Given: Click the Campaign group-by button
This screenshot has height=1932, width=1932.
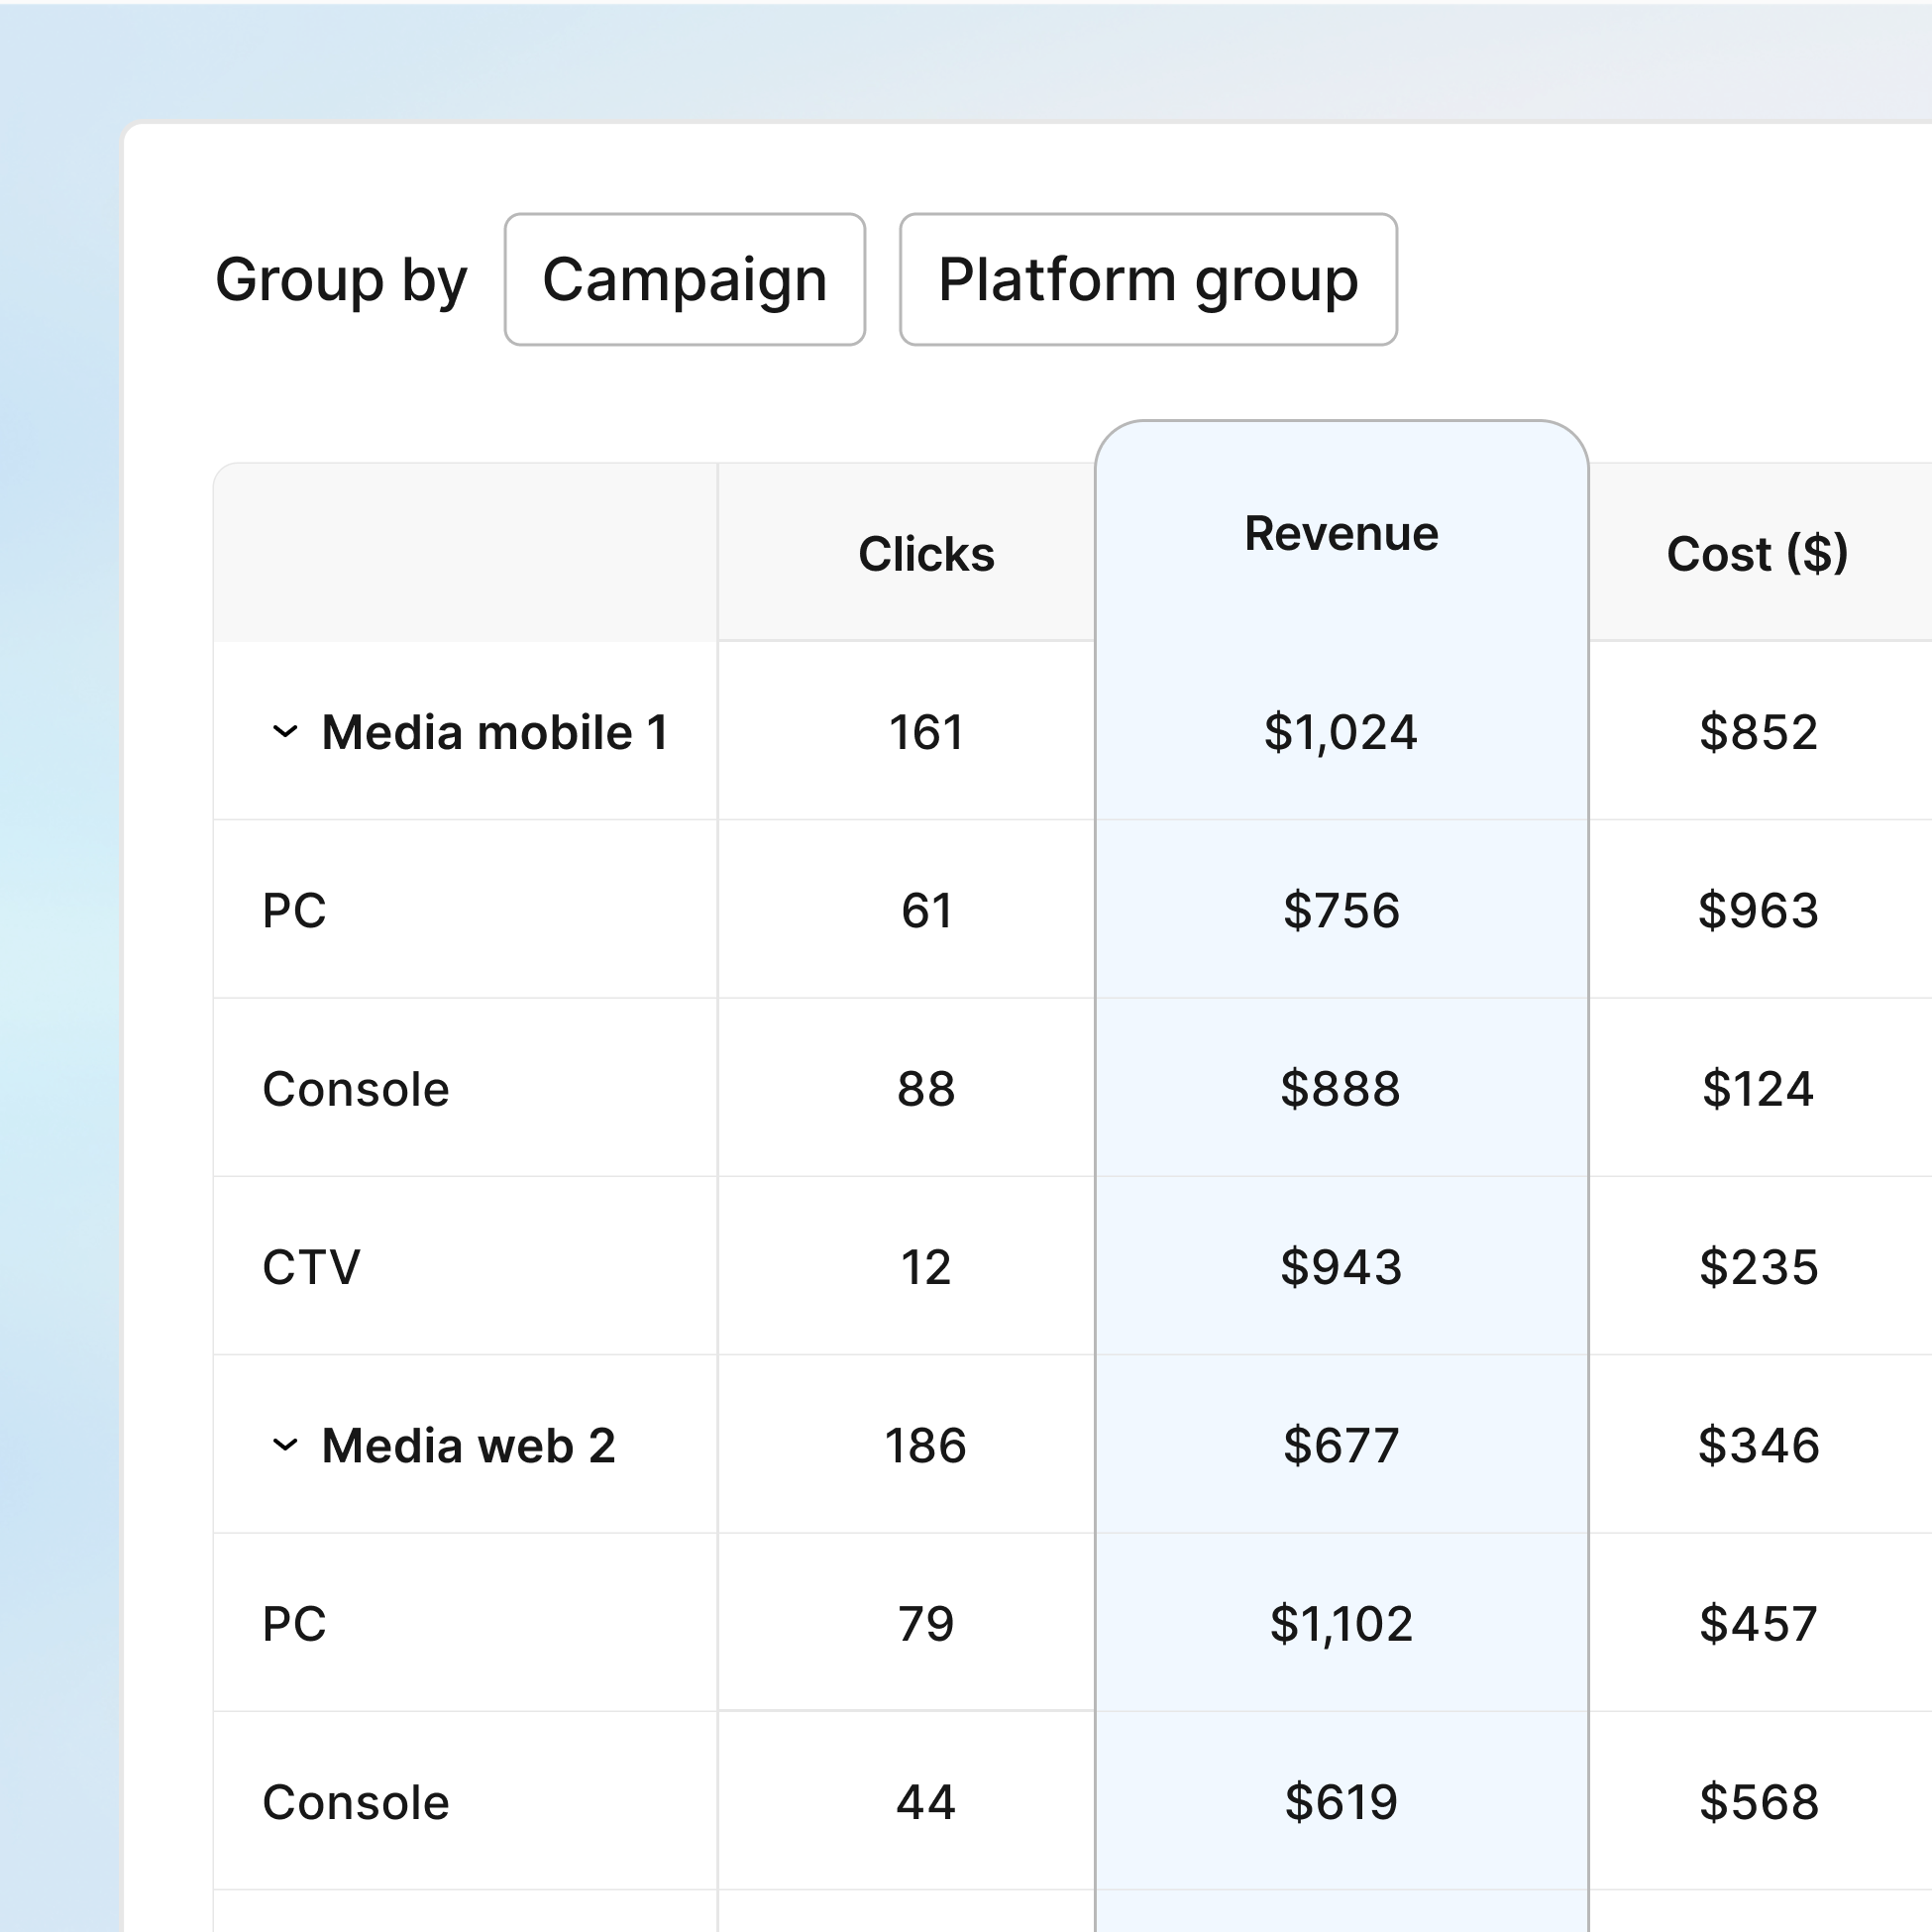Looking at the screenshot, I should [684, 279].
